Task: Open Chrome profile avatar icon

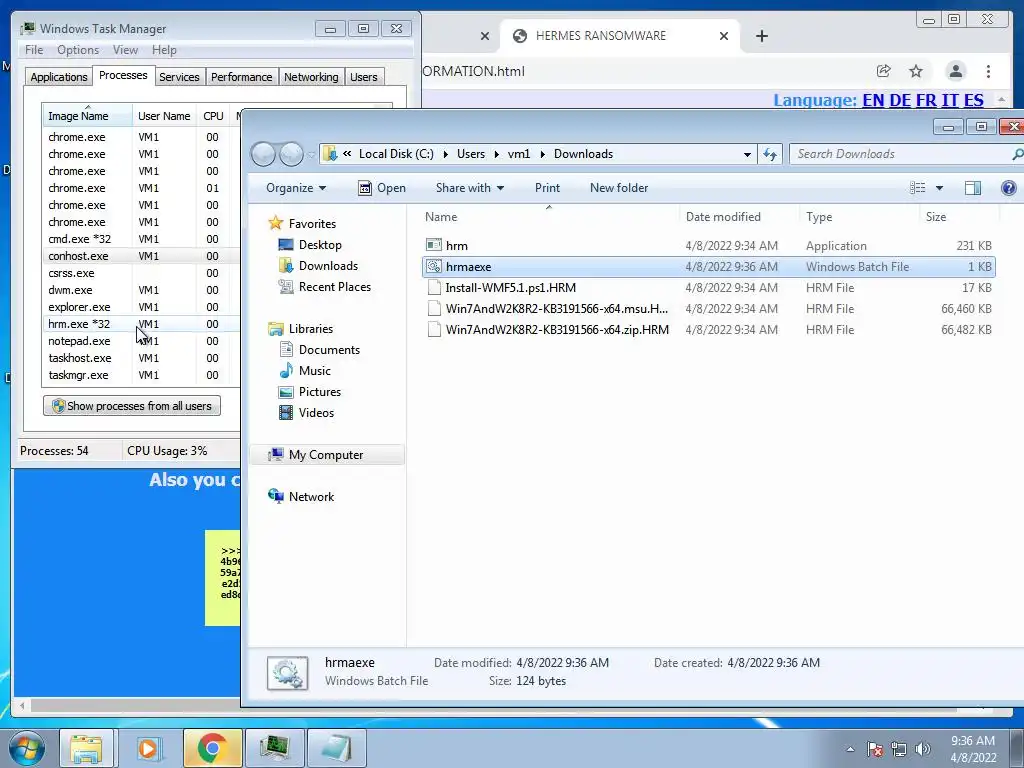Action: pos(955,71)
